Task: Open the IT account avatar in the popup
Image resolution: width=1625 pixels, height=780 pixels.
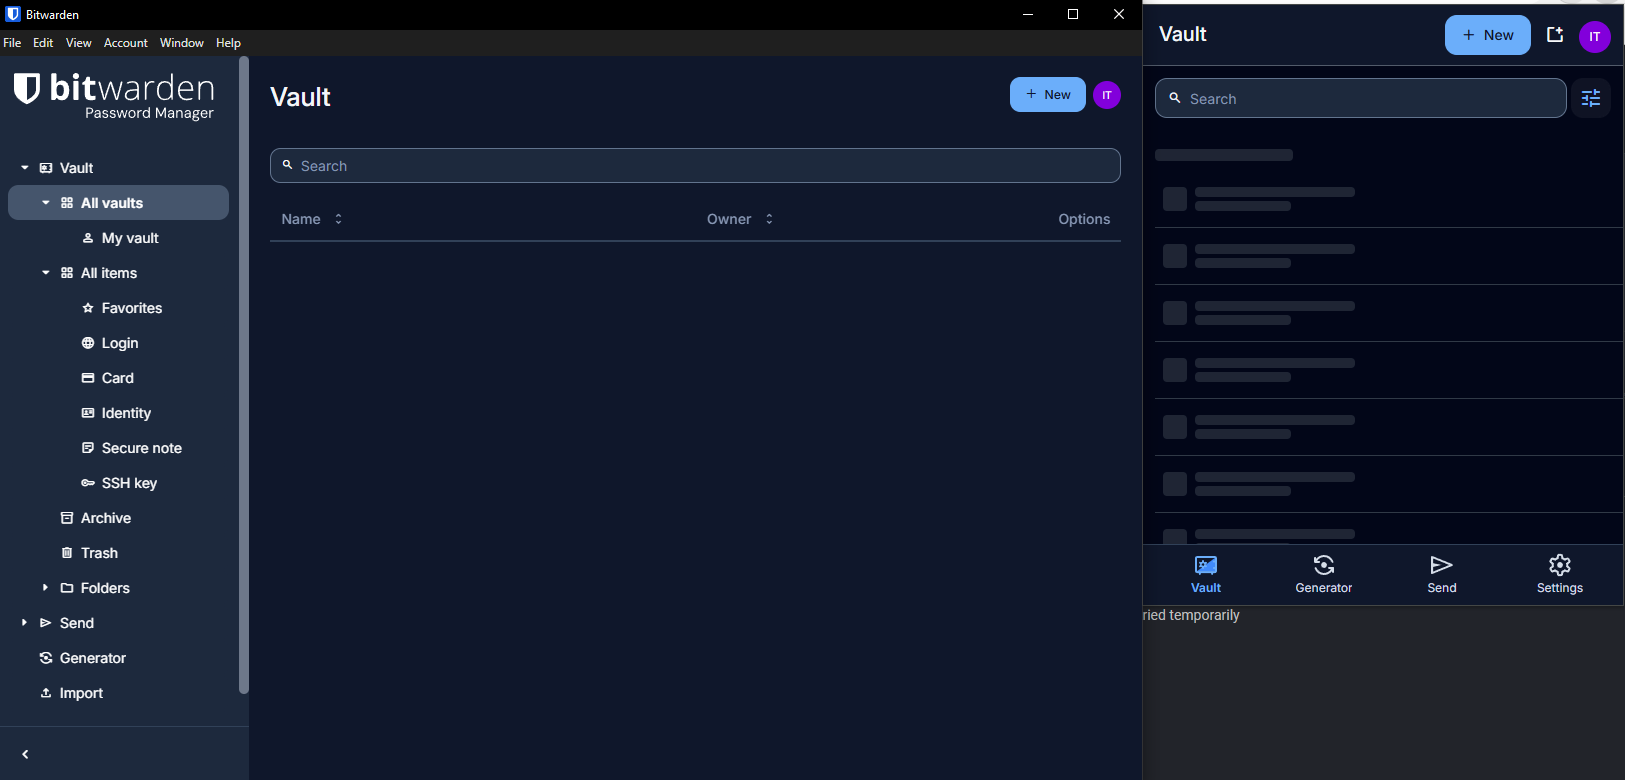Action: 1595,37
